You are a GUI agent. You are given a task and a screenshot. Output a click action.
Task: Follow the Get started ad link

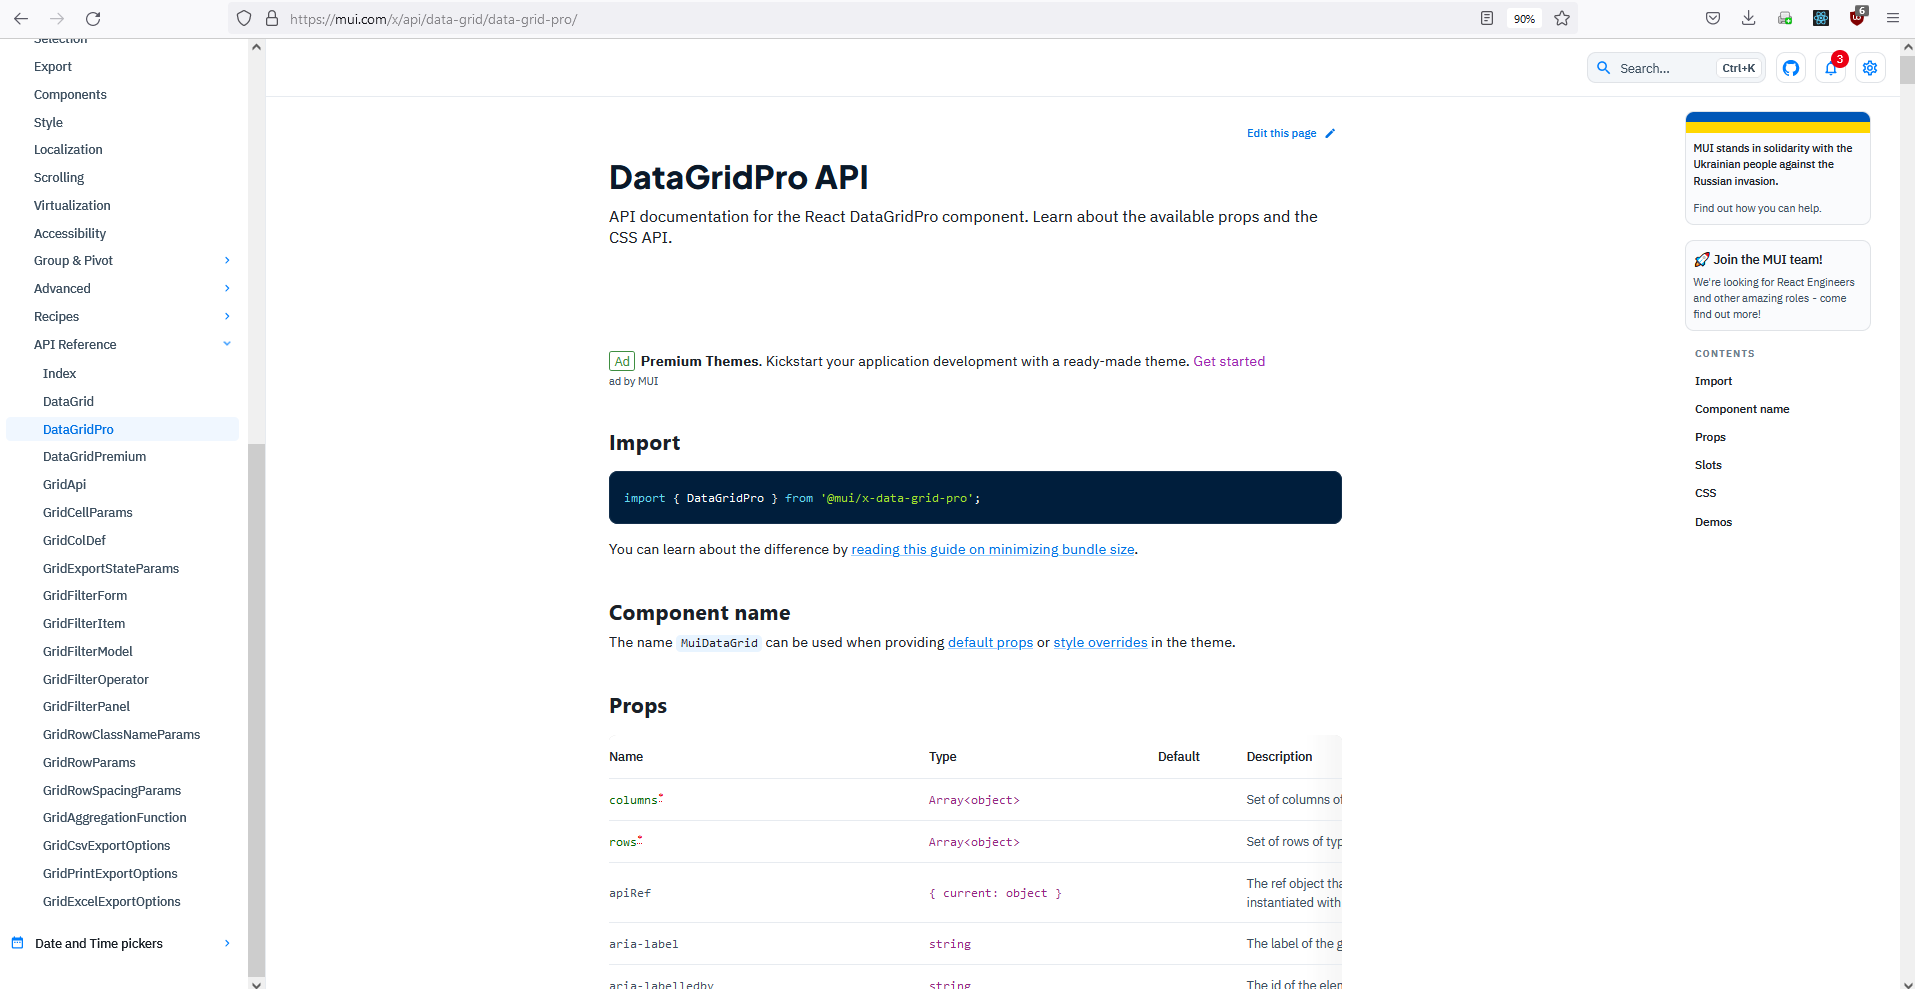click(1229, 361)
